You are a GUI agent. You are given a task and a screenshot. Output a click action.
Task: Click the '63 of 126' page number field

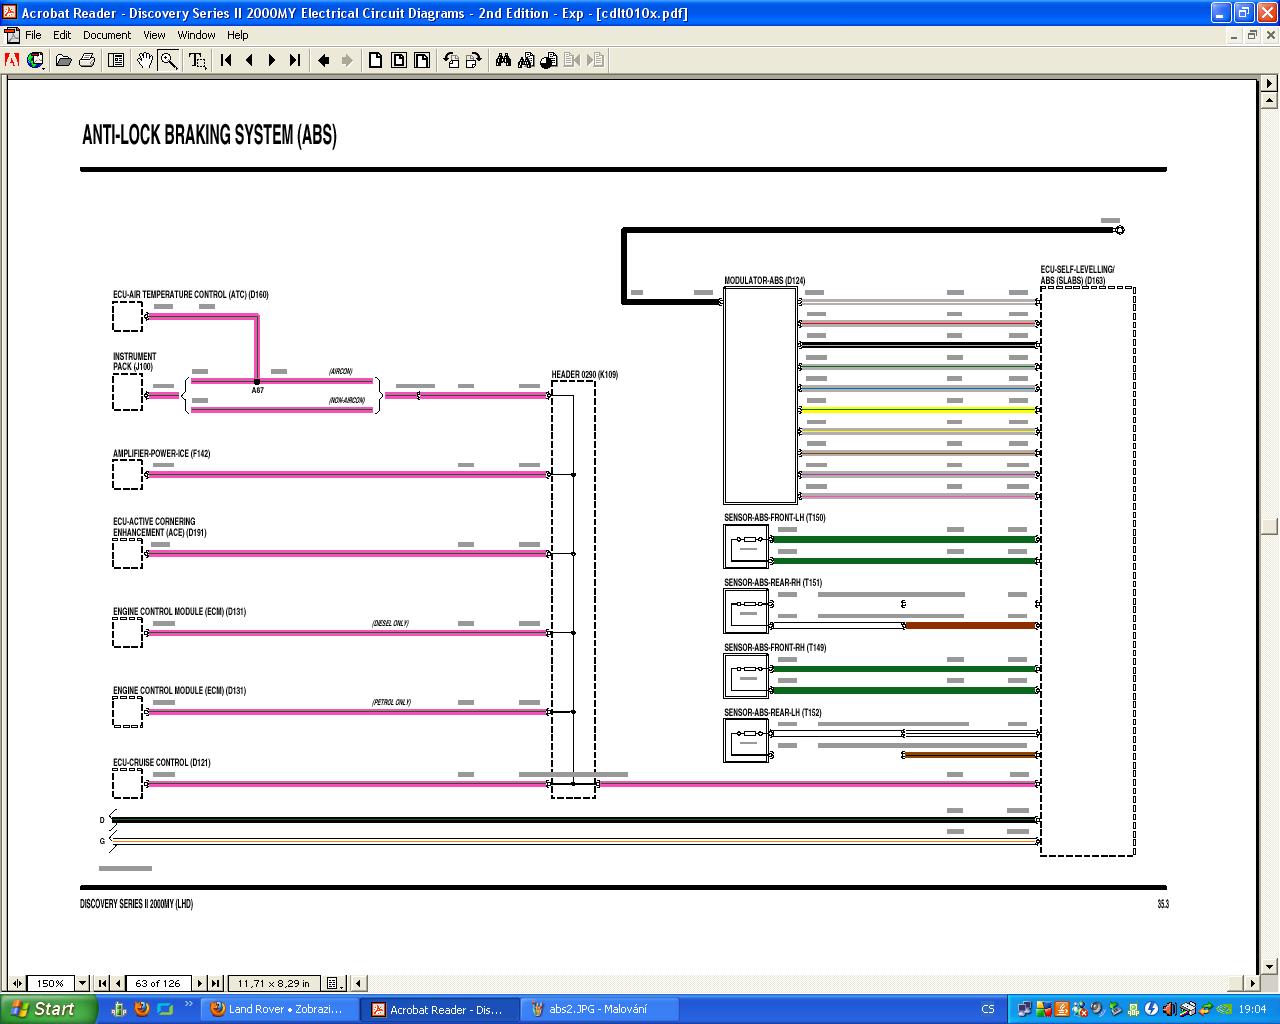coord(158,983)
